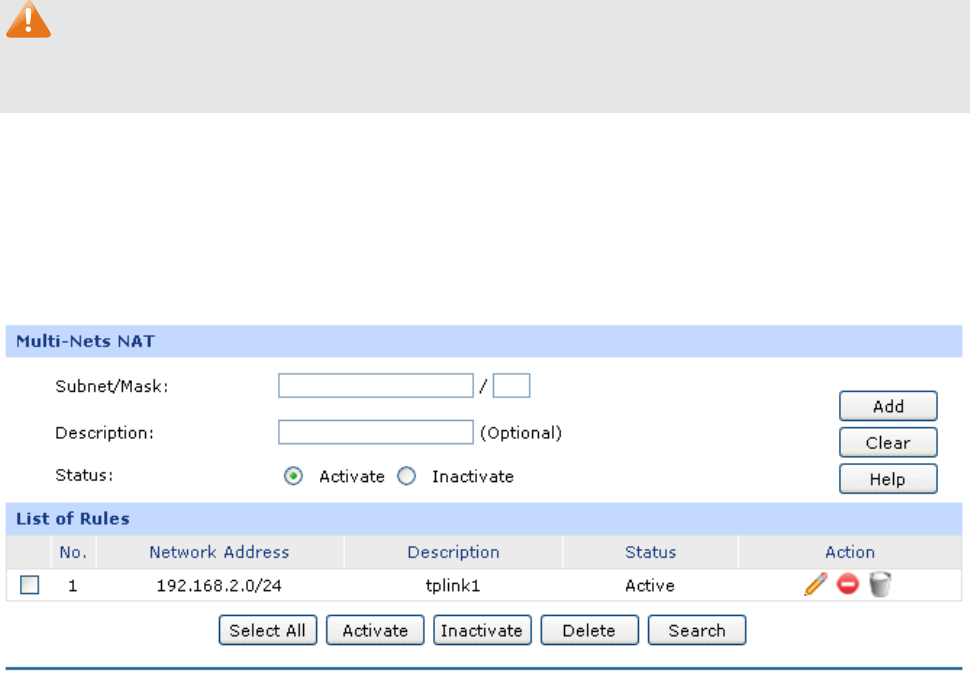Click the Add button
This screenshot has height=676, width=970.
point(888,406)
